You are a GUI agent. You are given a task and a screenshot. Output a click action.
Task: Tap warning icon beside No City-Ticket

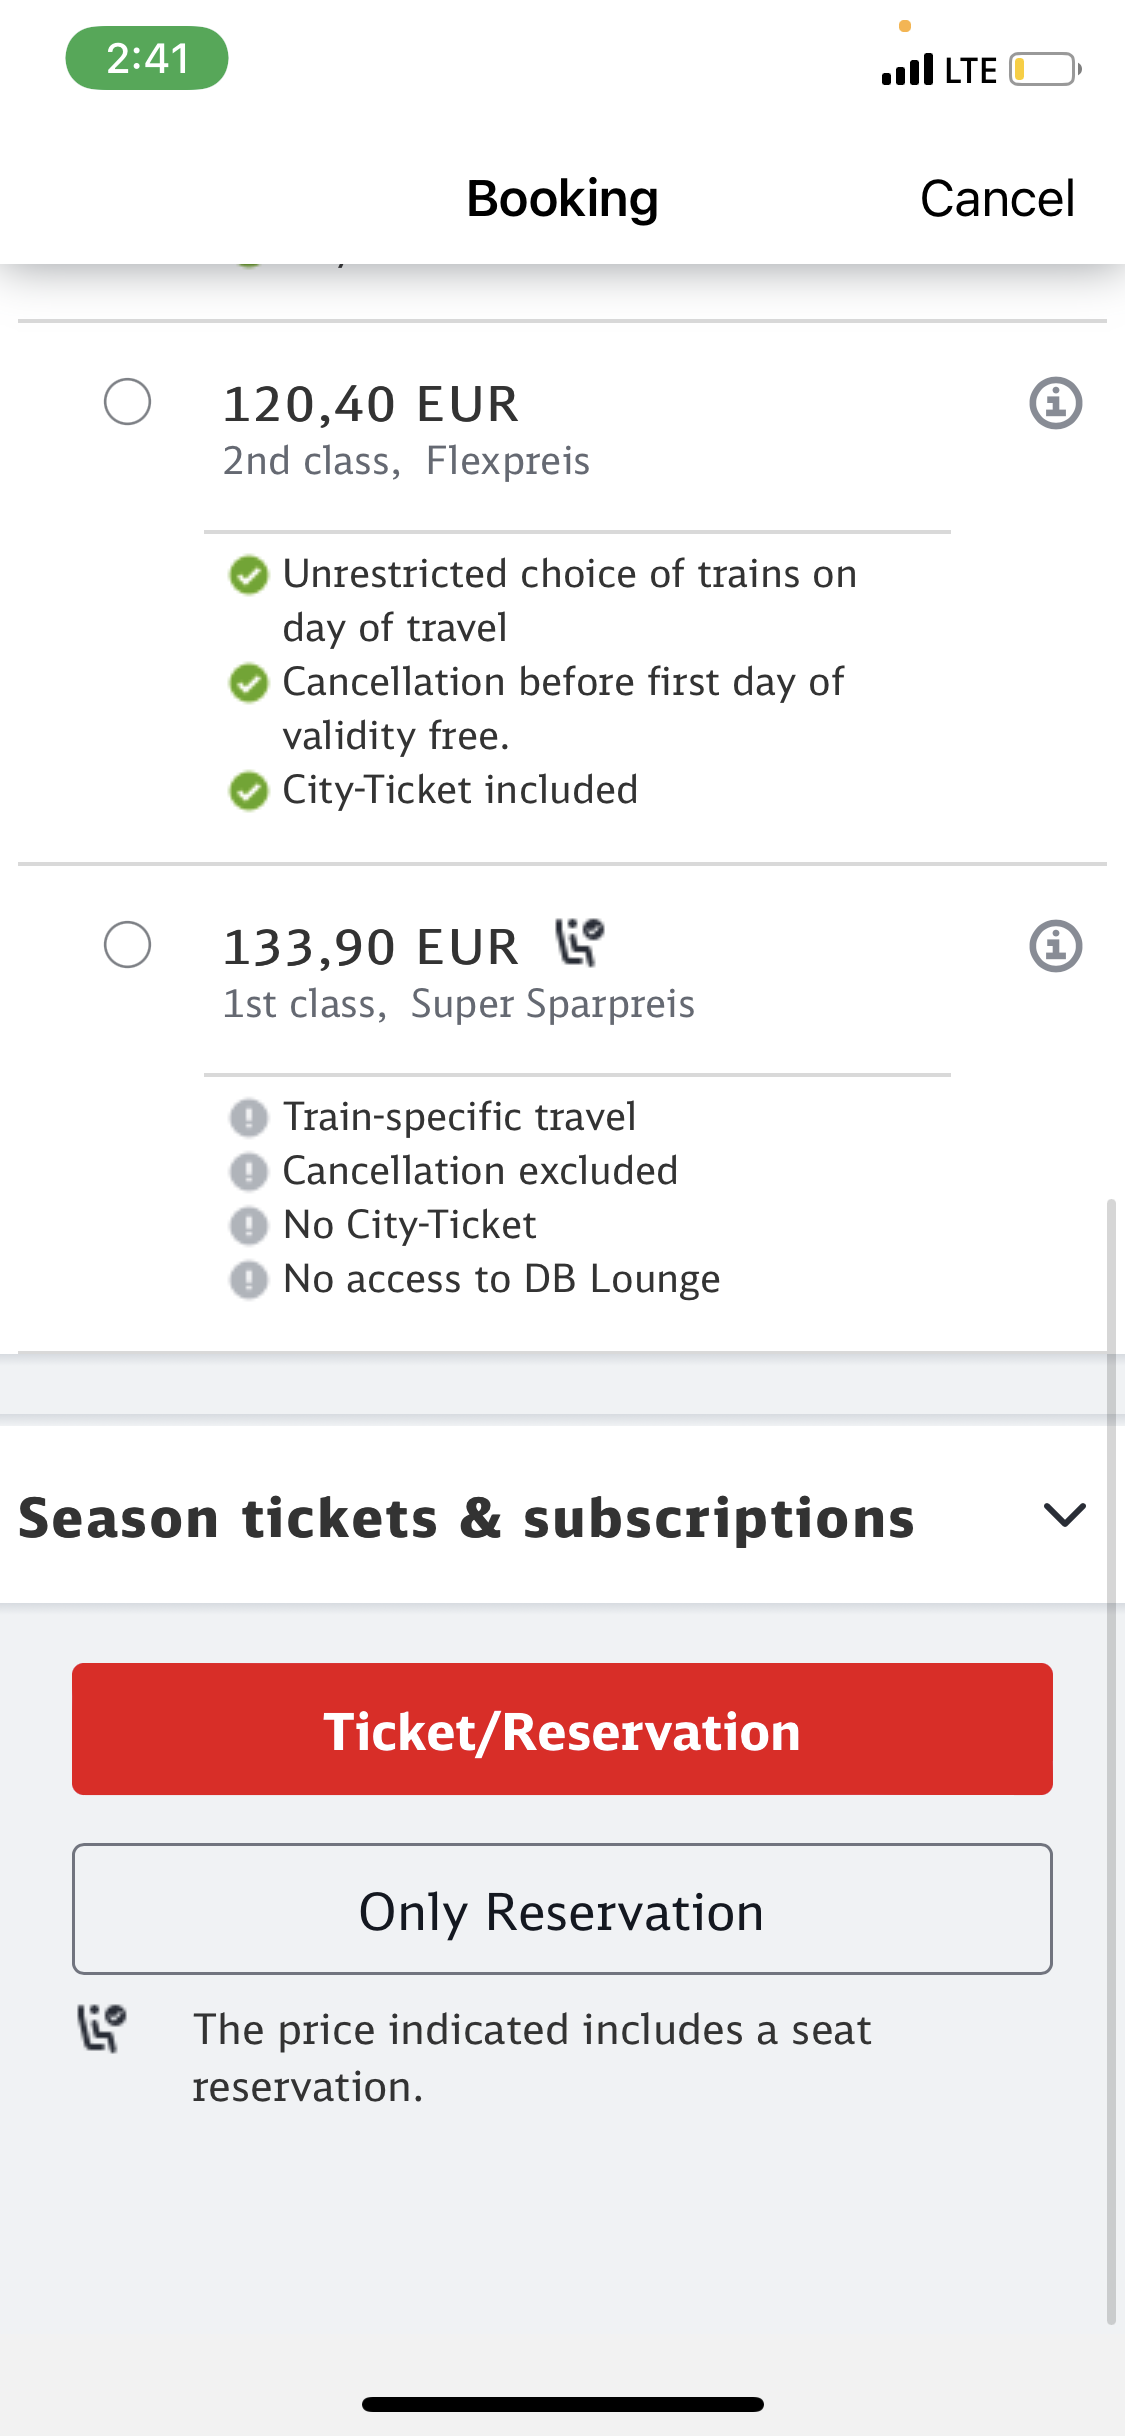click(x=248, y=1225)
